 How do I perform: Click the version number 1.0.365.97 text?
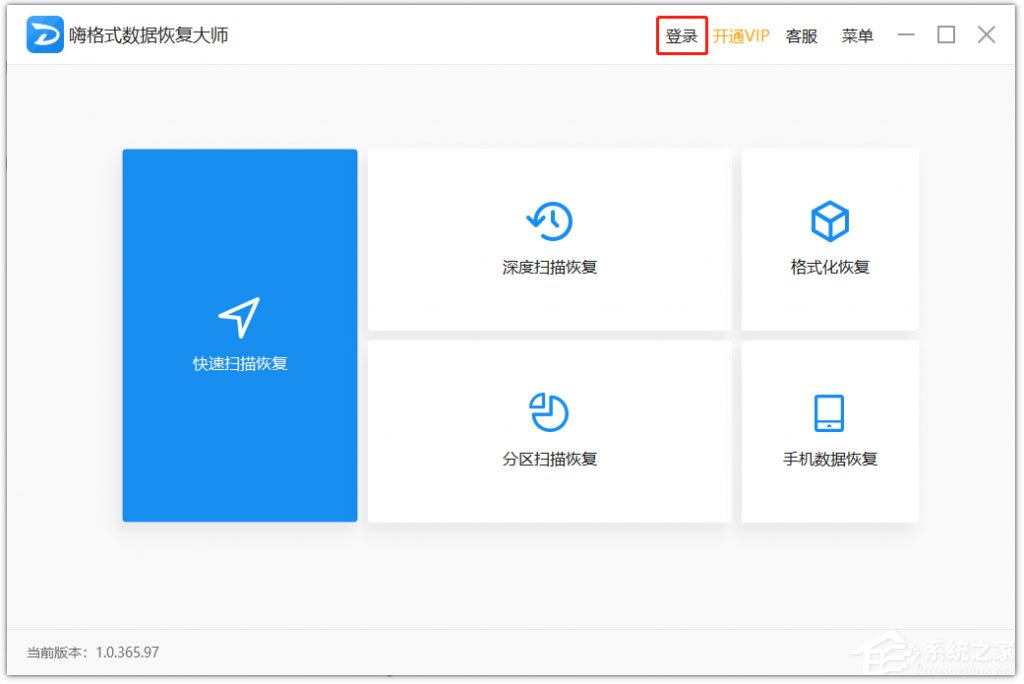(x=128, y=648)
